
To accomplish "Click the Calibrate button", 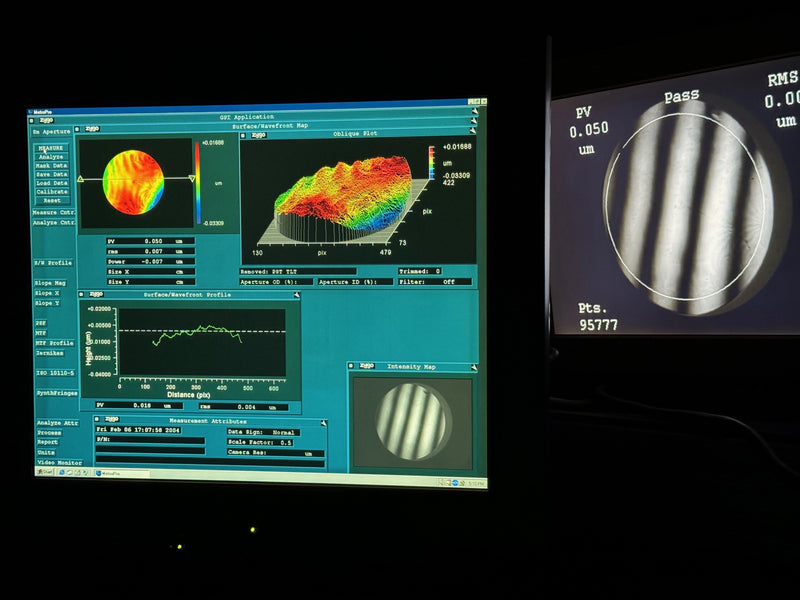I will coord(51,191).
